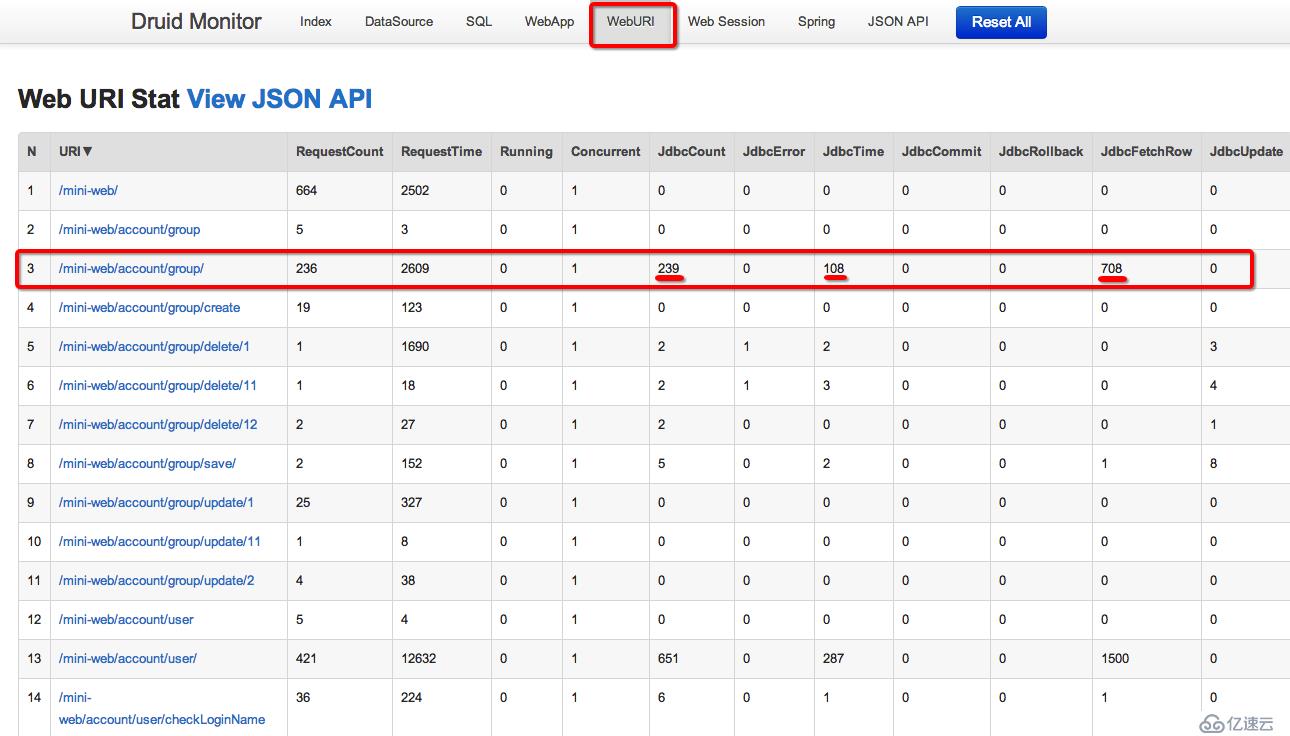
Task: Click RequestCount value 36
Action: coord(303,697)
